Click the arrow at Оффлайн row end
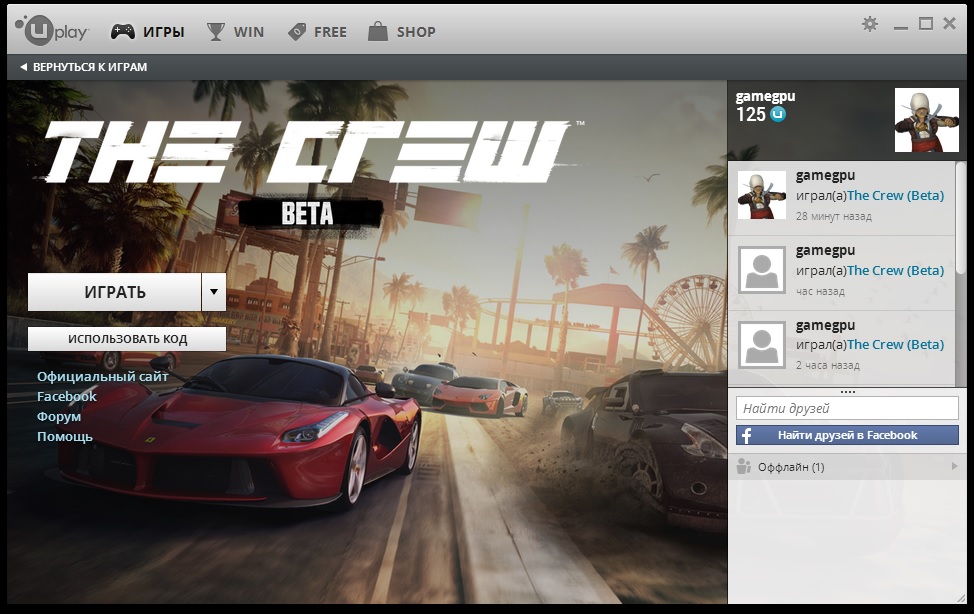 (x=955, y=466)
